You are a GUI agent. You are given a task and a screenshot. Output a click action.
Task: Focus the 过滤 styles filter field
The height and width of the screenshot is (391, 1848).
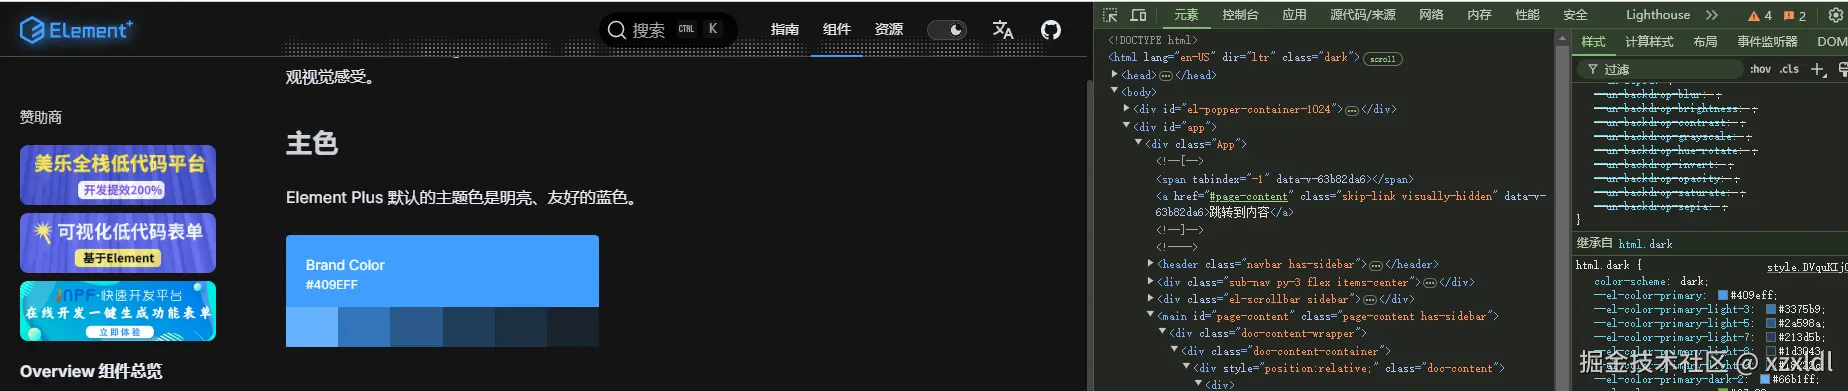pyautogui.click(x=1660, y=69)
